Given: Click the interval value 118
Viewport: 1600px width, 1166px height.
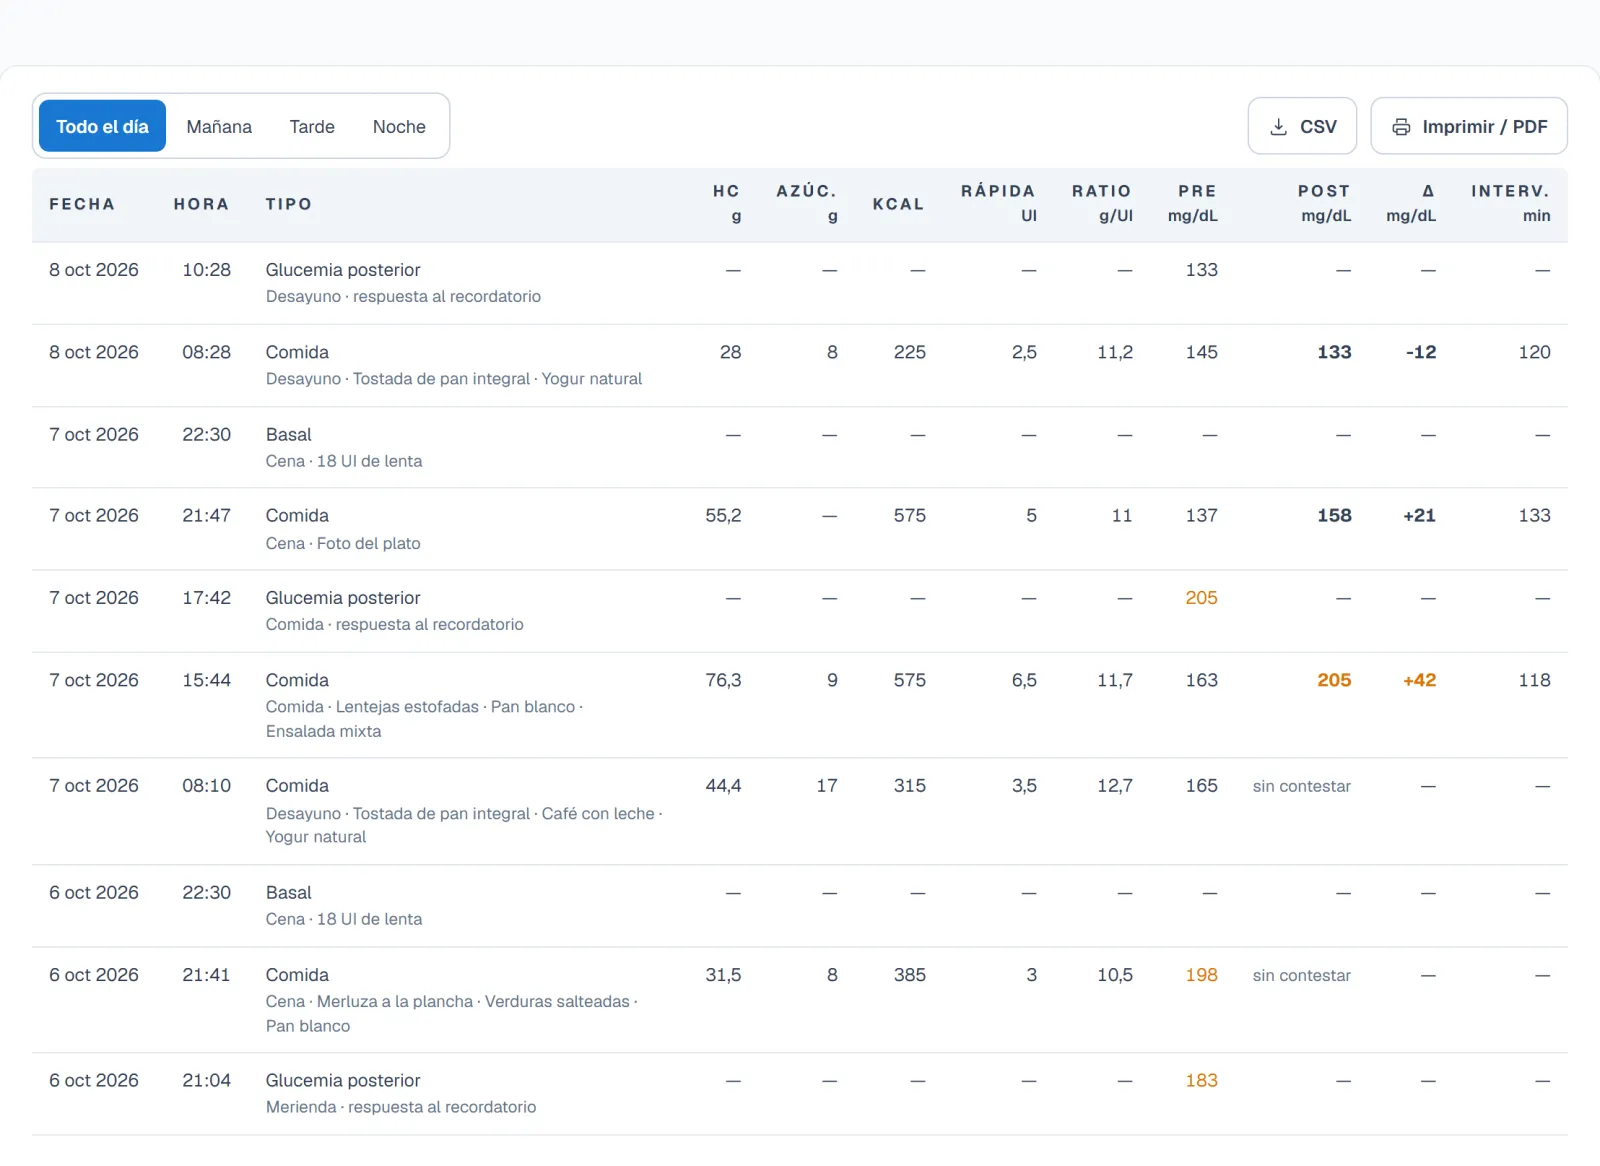Looking at the screenshot, I should (1534, 680).
